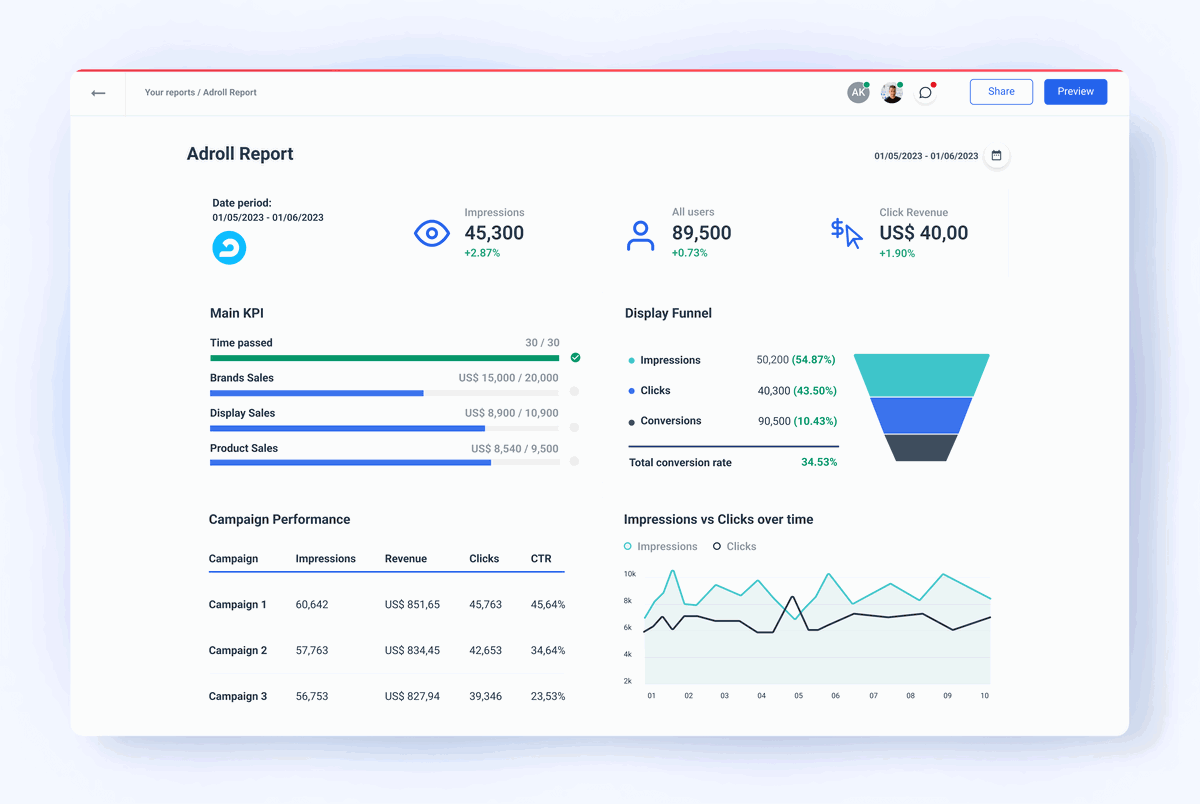The height and width of the screenshot is (804, 1200).
Task: Click the circular refresh icon beside Date period
Action: (228, 248)
